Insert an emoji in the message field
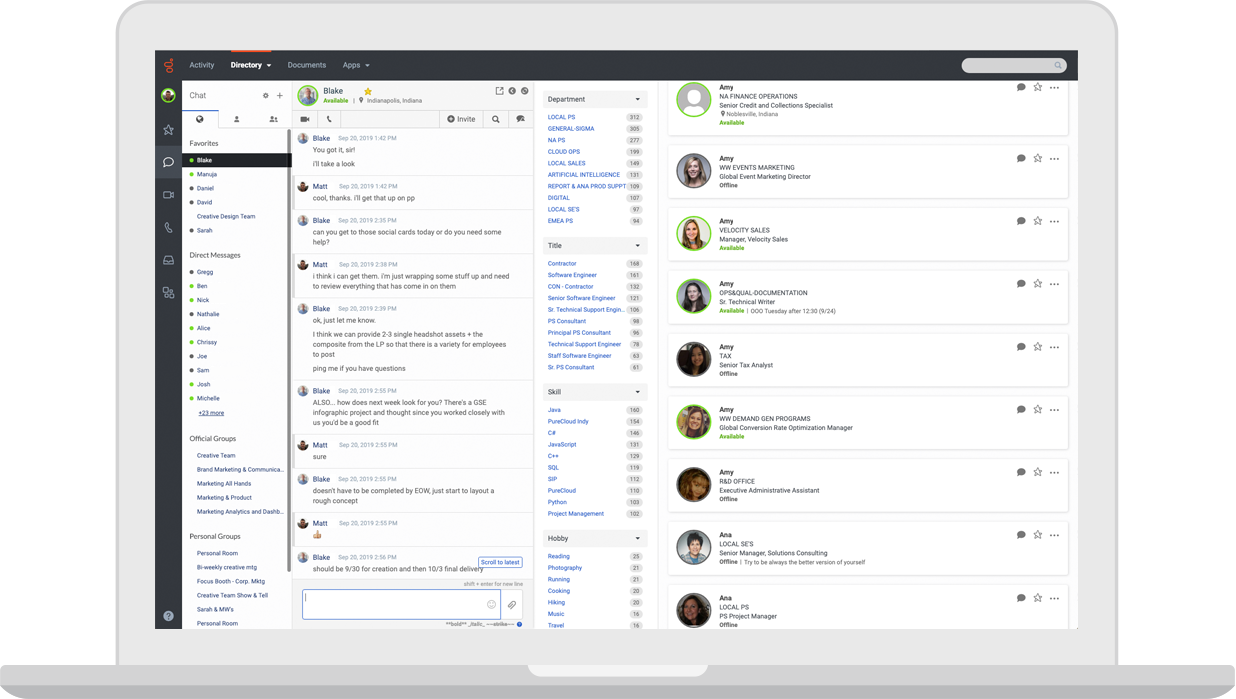Image resolution: width=1236 pixels, height=699 pixels. (489, 604)
